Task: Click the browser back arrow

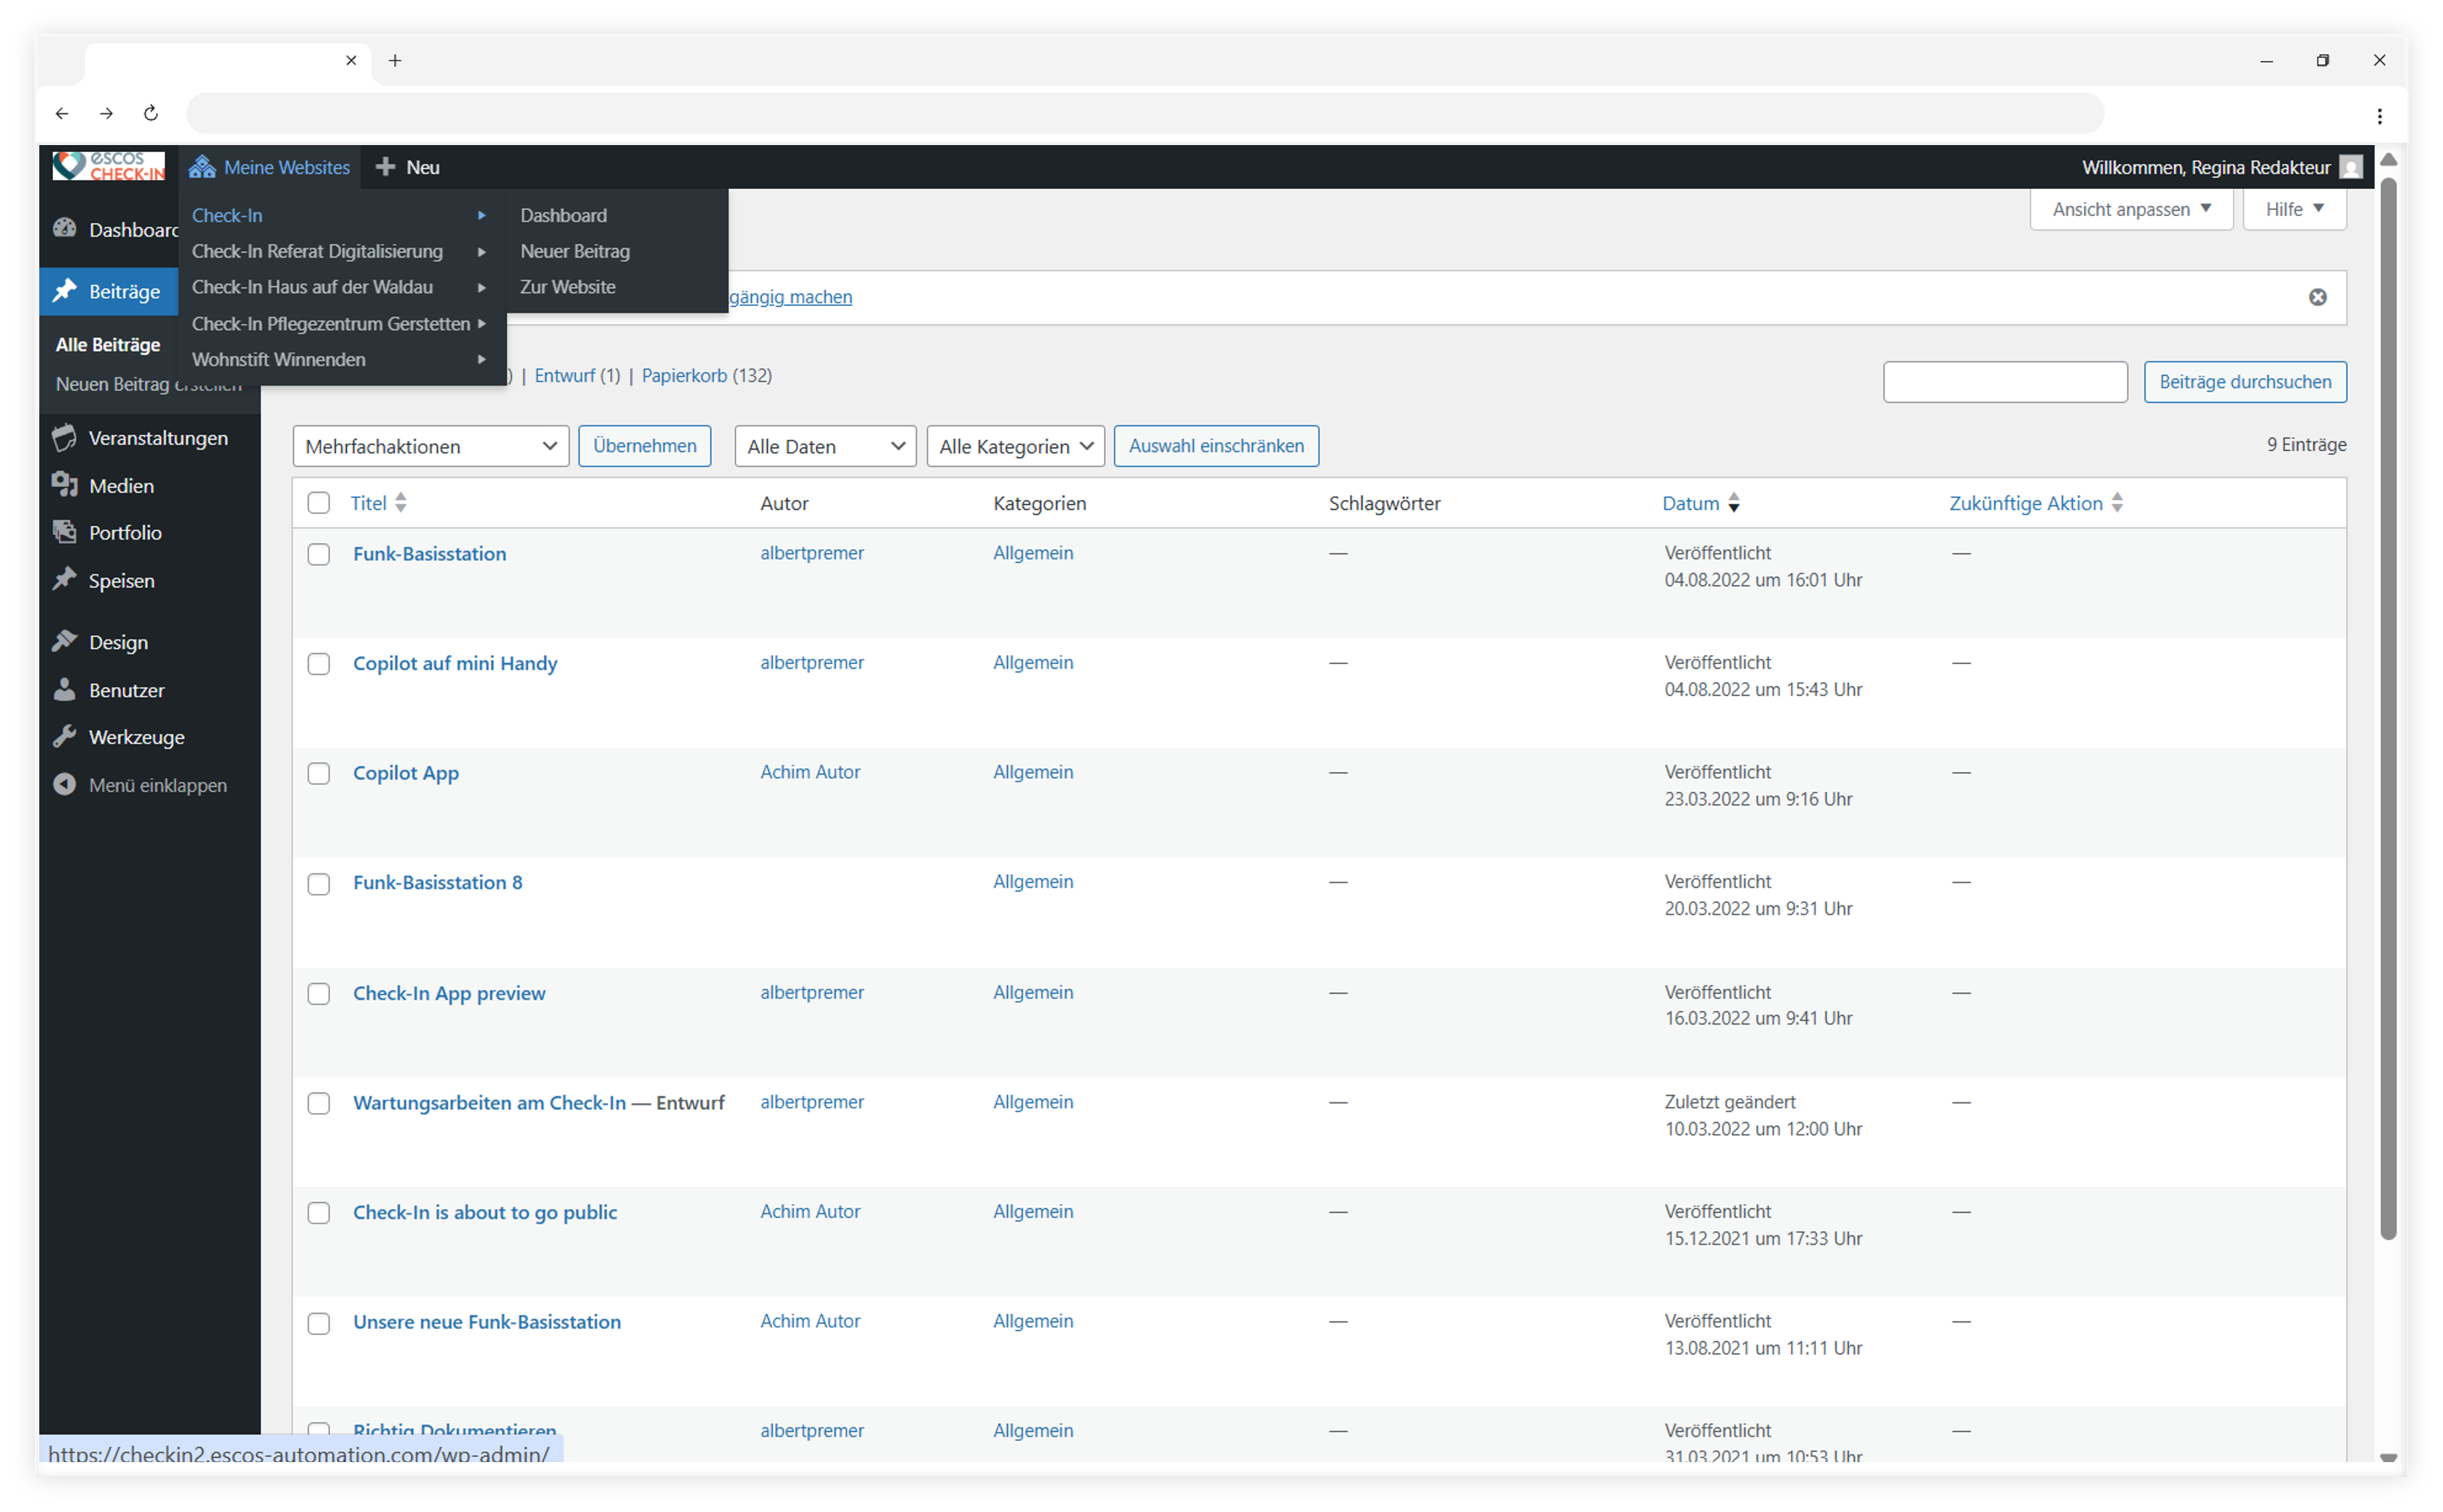Action: pos(62,113)
